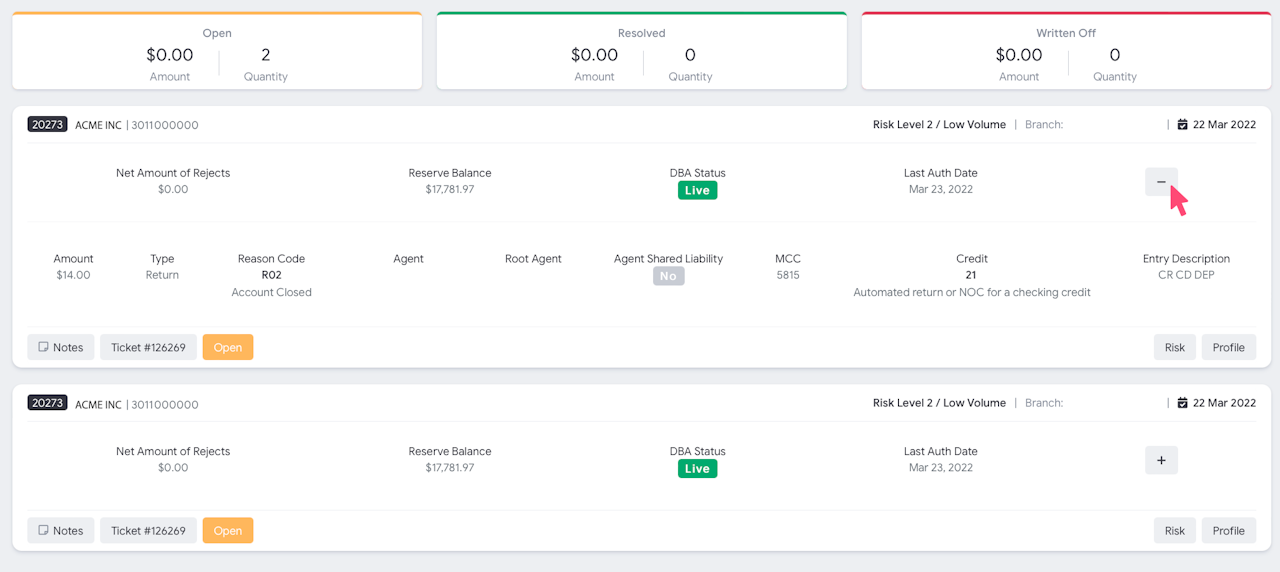
Task: Open Notes on the first ticket
Action: click(61, 347)
